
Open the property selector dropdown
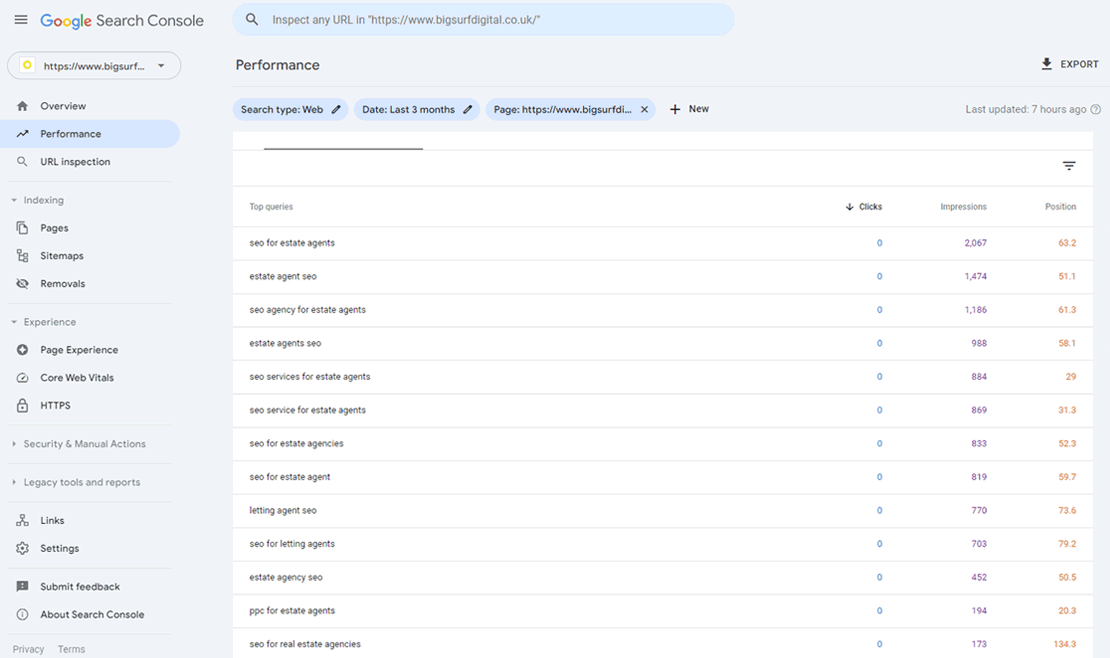[94, 66]
